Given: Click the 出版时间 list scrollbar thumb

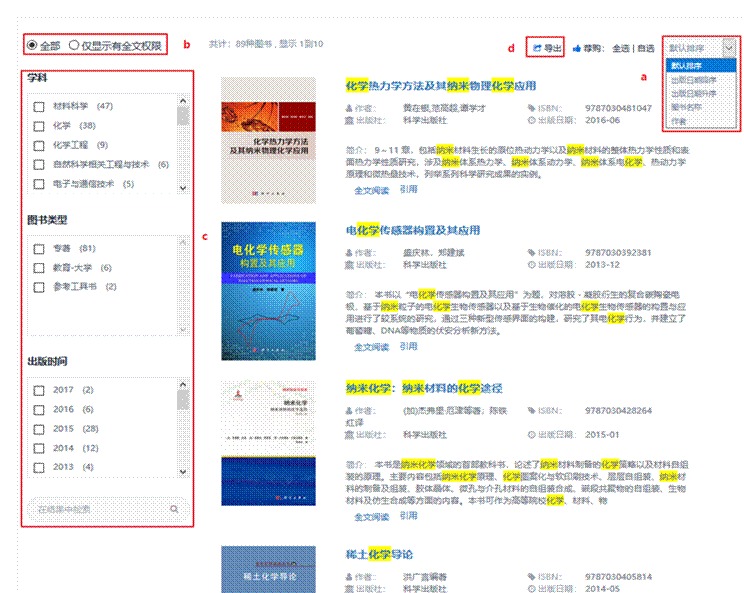Looking at the screenshot, I should point(183,399).
